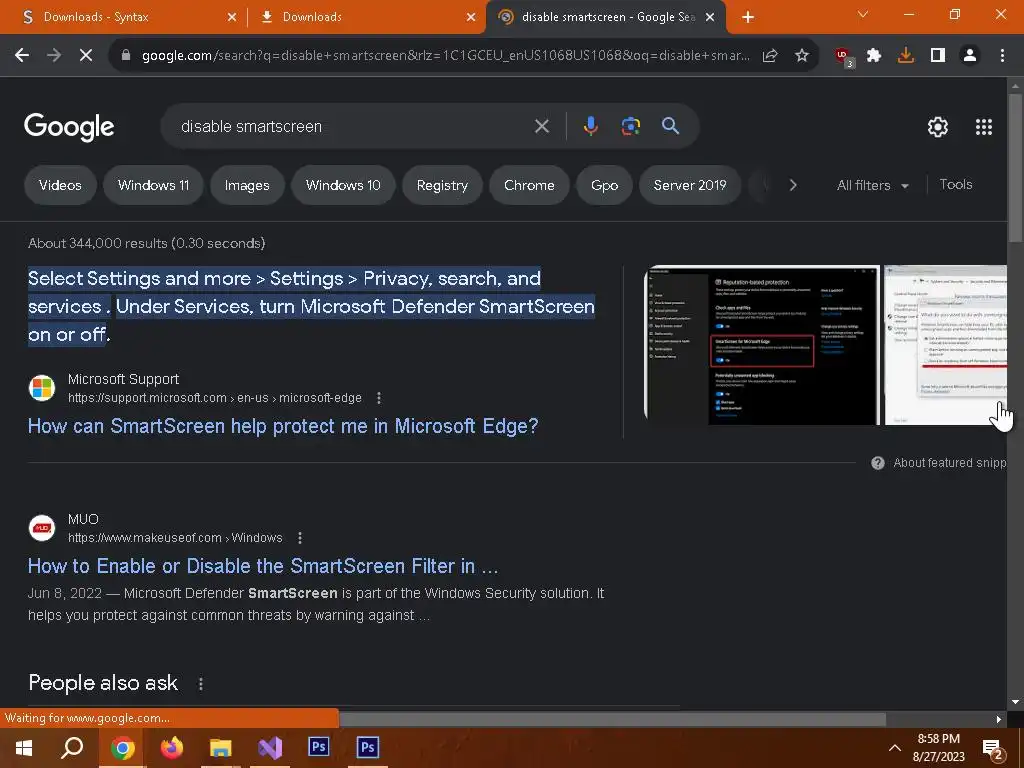Open the Extensions puzzle icon
Screen dimensions: 1024x768
tap(874, 56)
